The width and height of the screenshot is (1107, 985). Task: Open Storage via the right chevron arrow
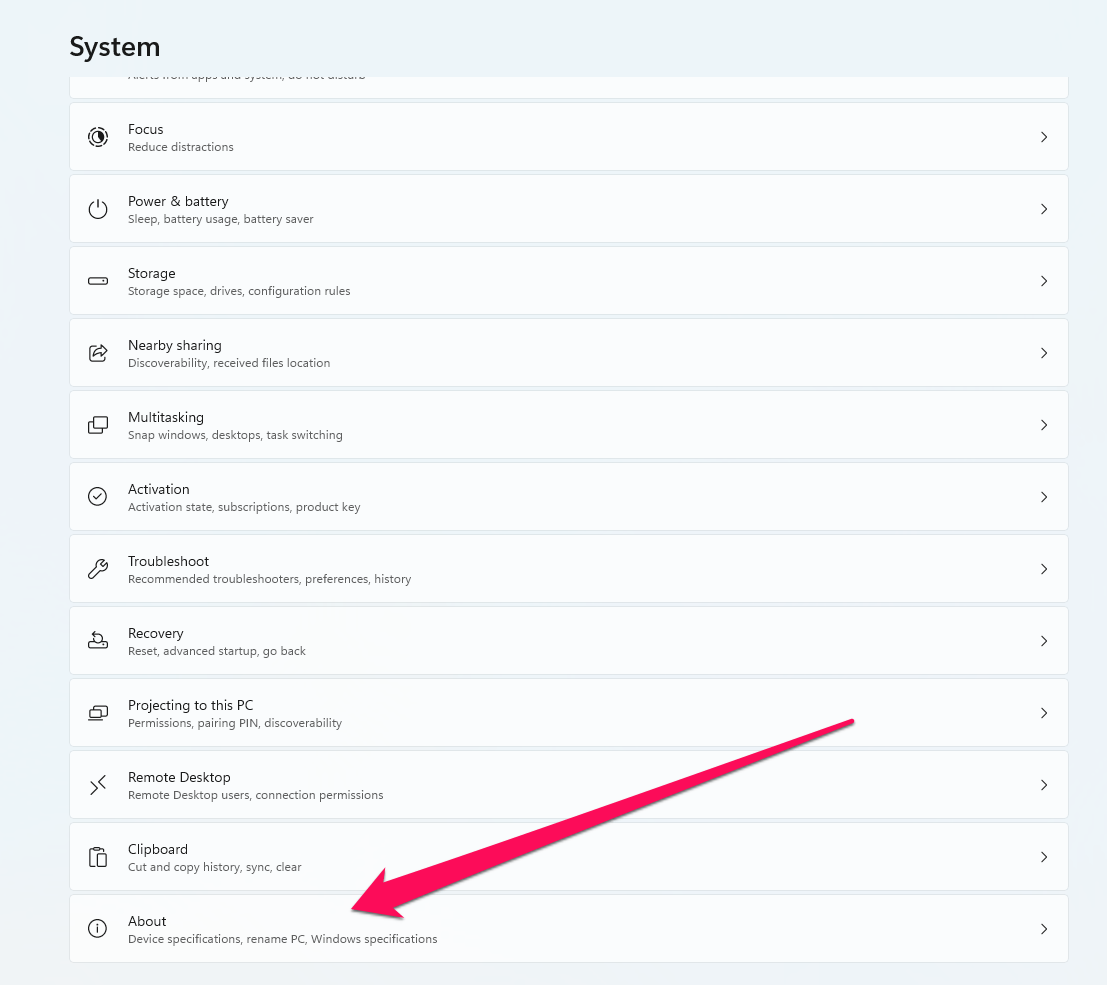(x=1043, y=281)
